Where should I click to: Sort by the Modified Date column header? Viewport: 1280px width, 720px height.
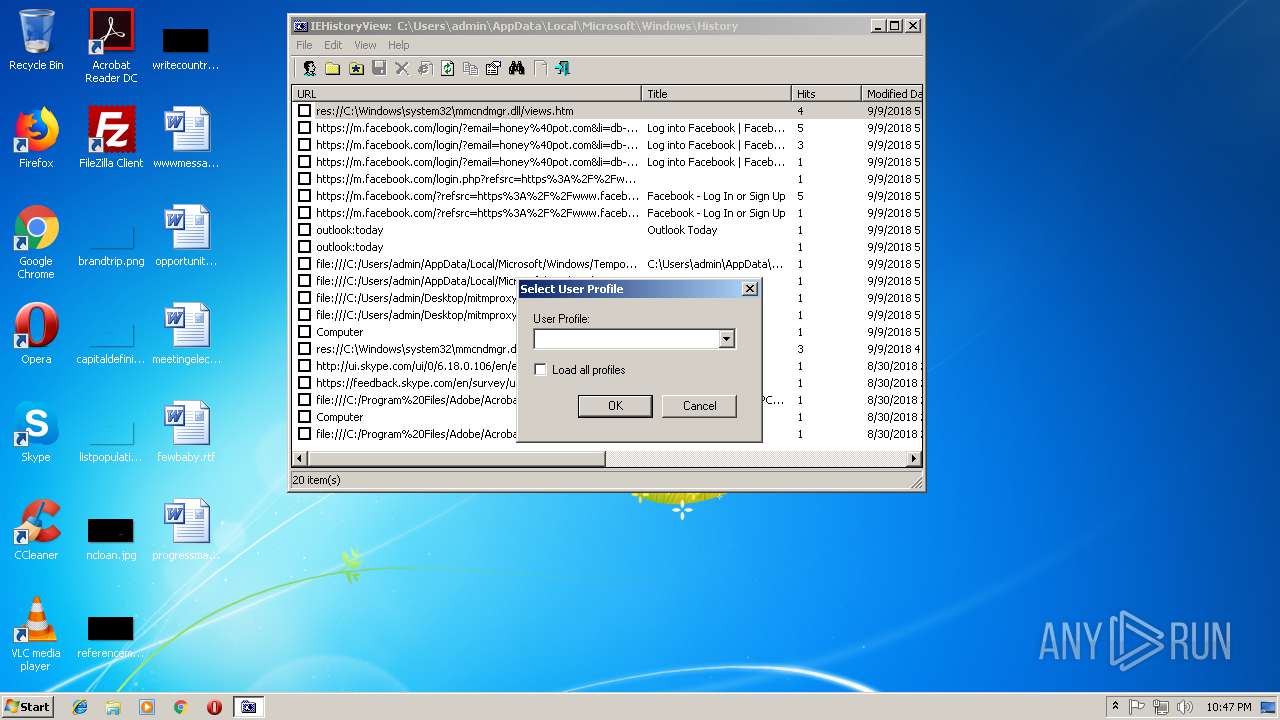click(892, 94)
